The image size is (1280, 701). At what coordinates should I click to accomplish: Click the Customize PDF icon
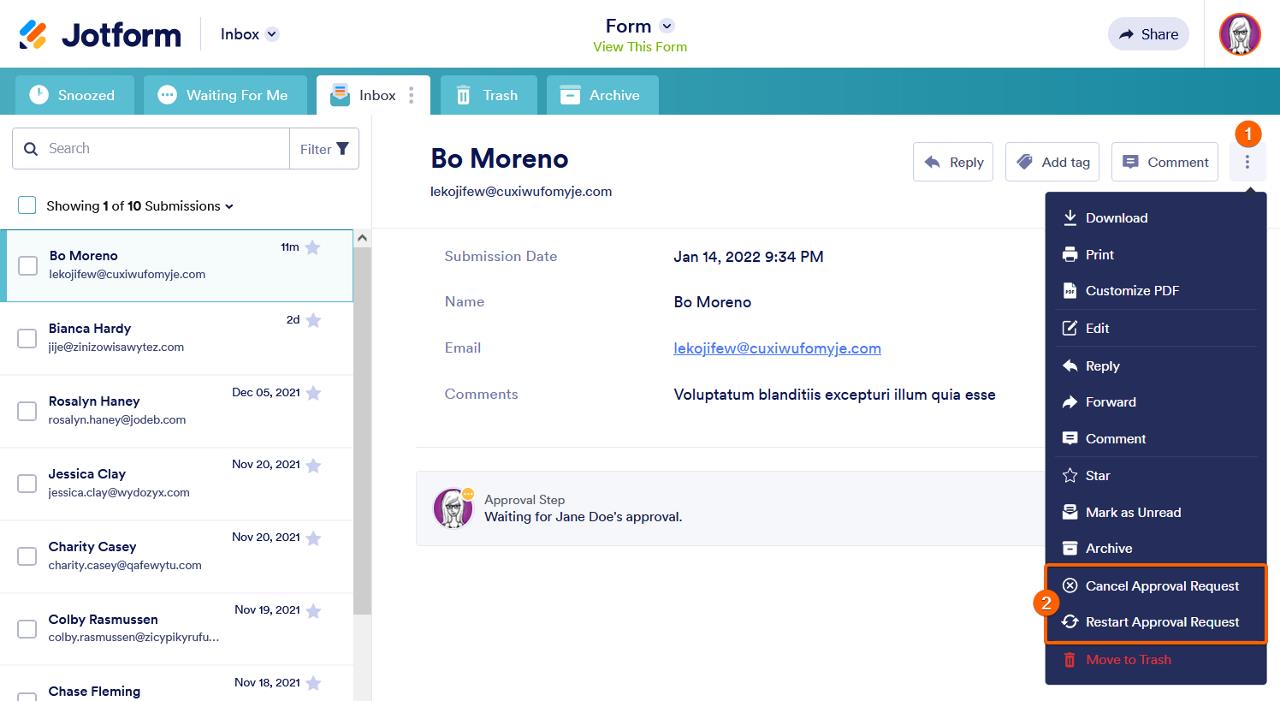tap(1070, 291)
